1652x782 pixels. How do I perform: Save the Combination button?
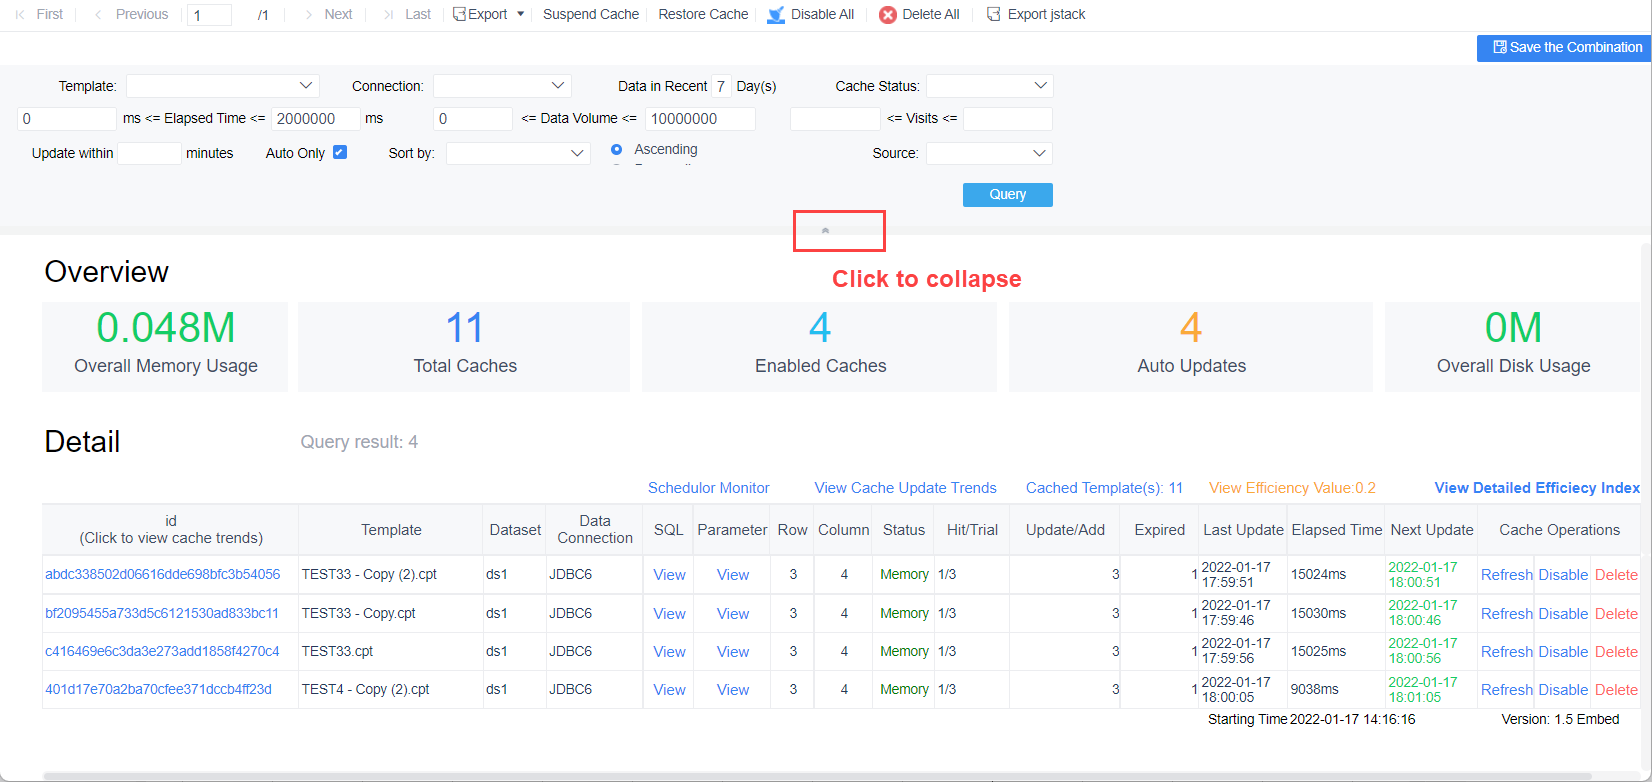click(x=1564, y=48)
